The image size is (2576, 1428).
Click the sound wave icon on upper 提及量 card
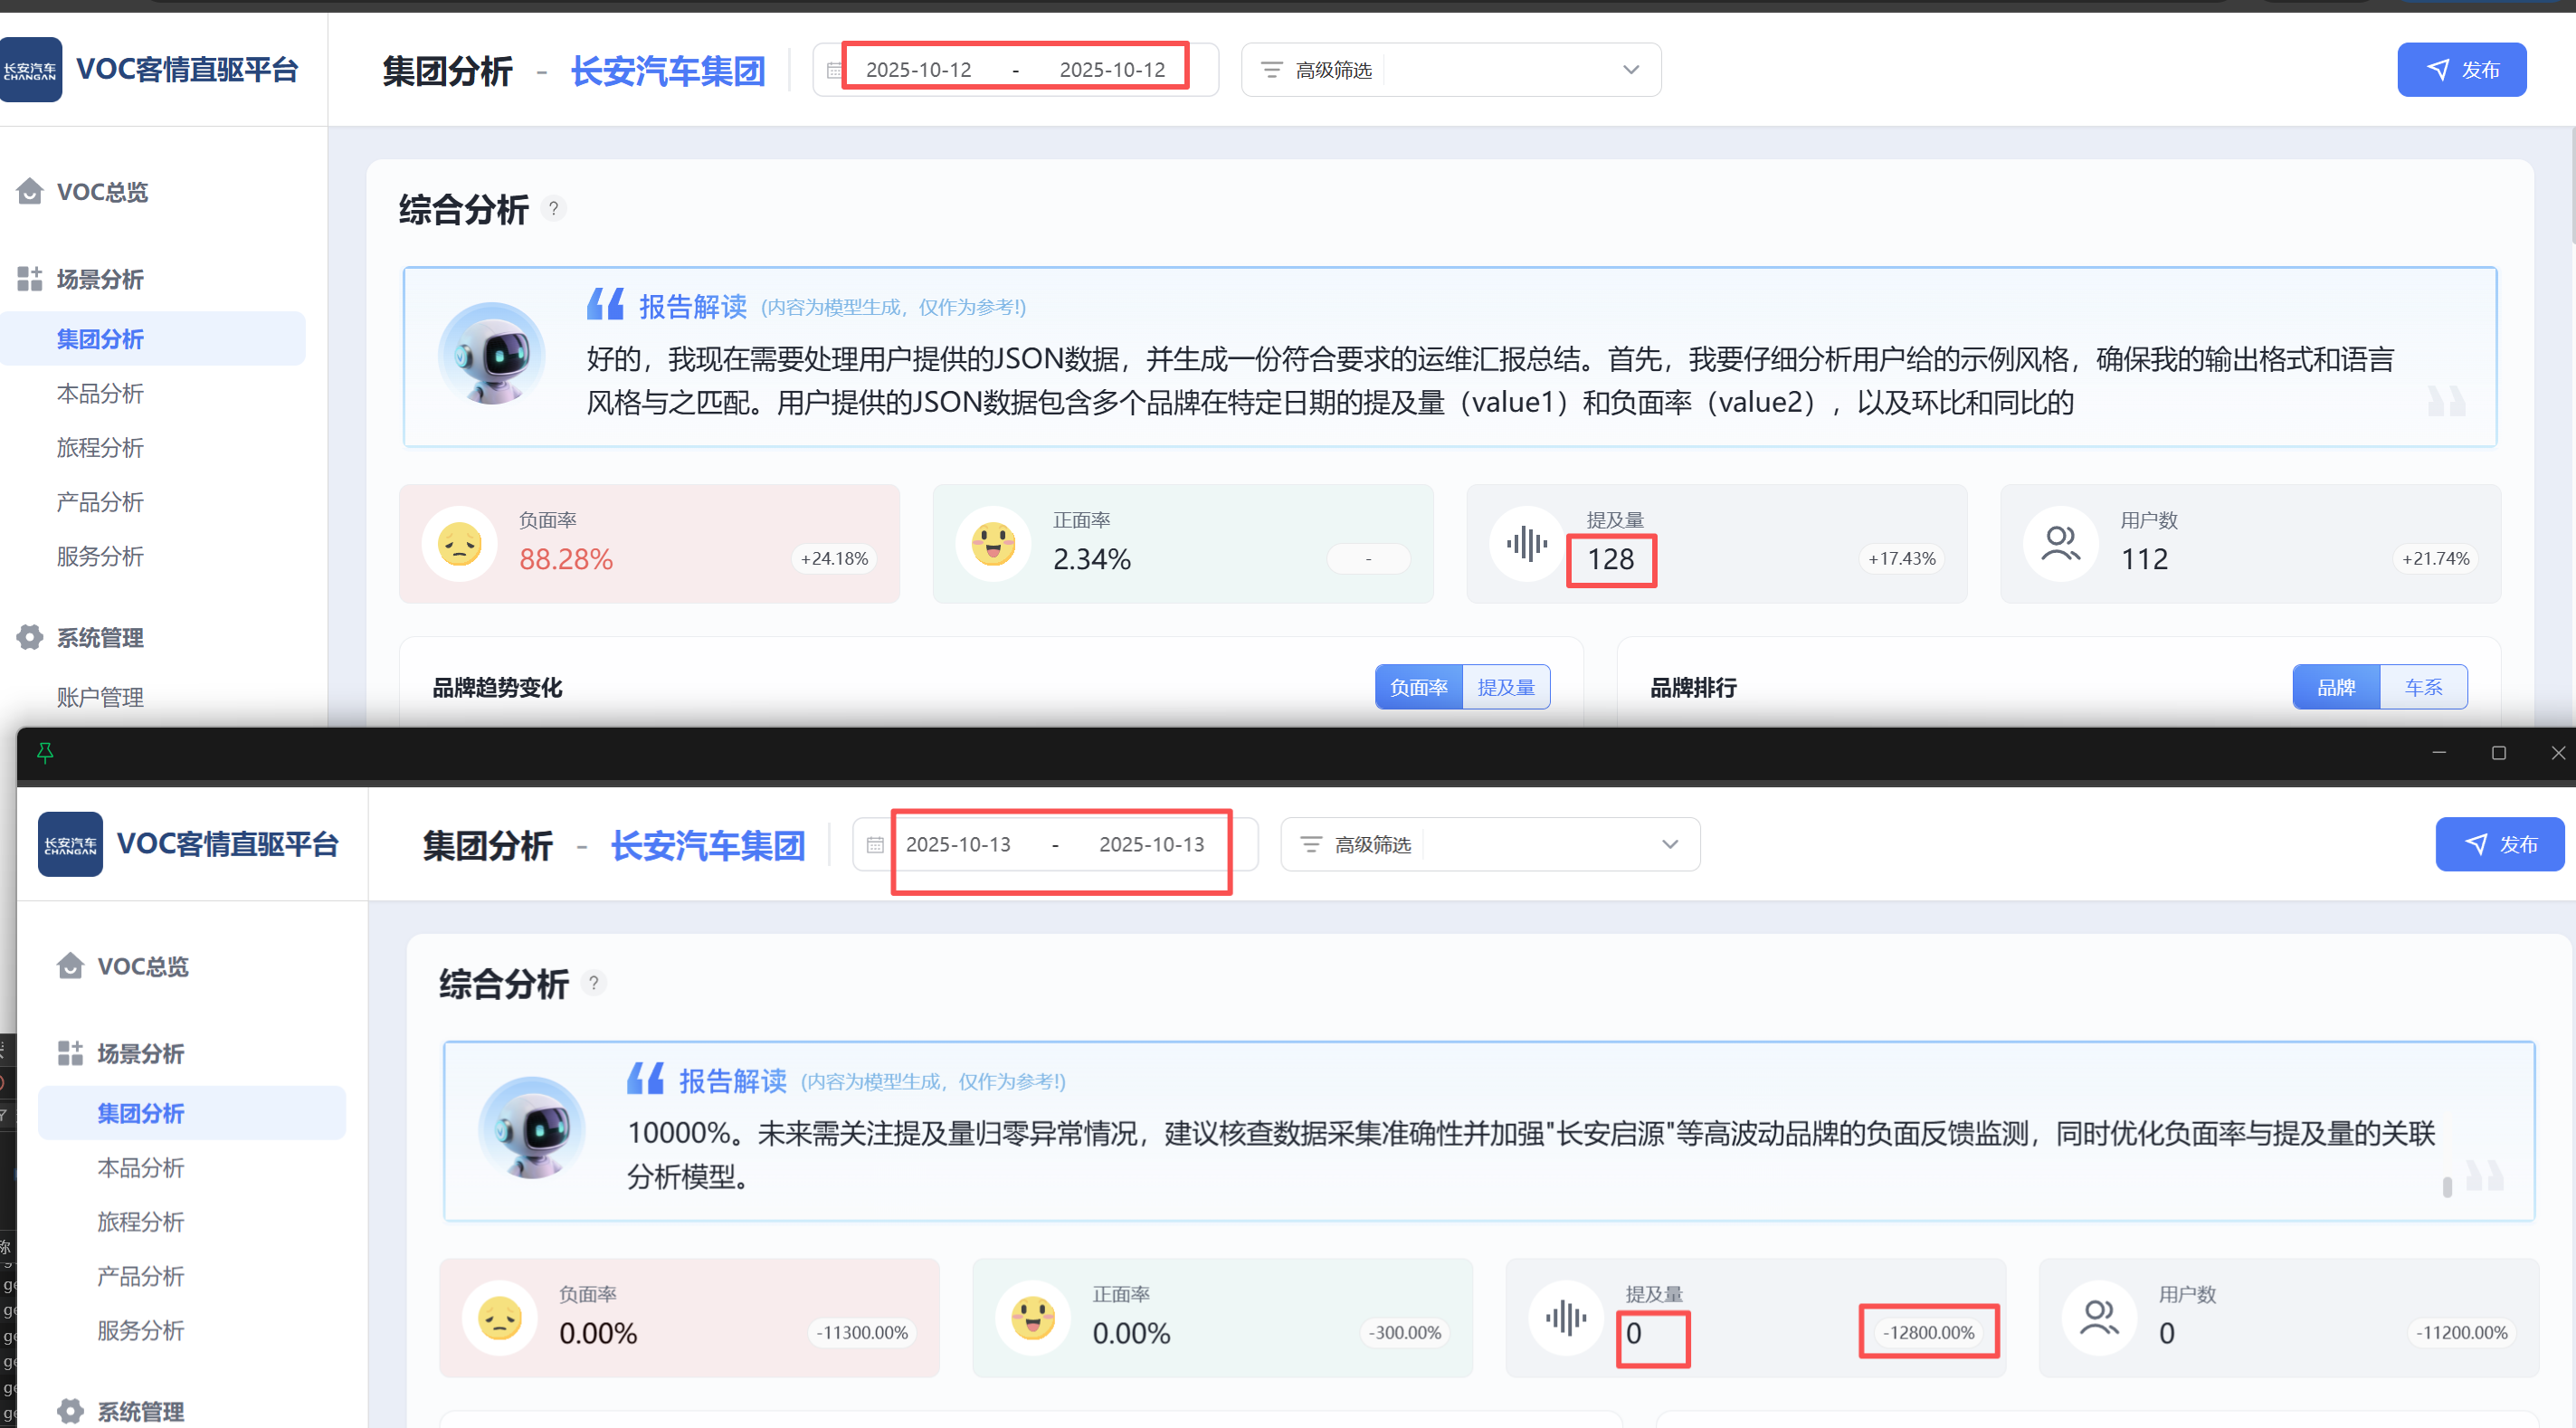(1527, 544)
